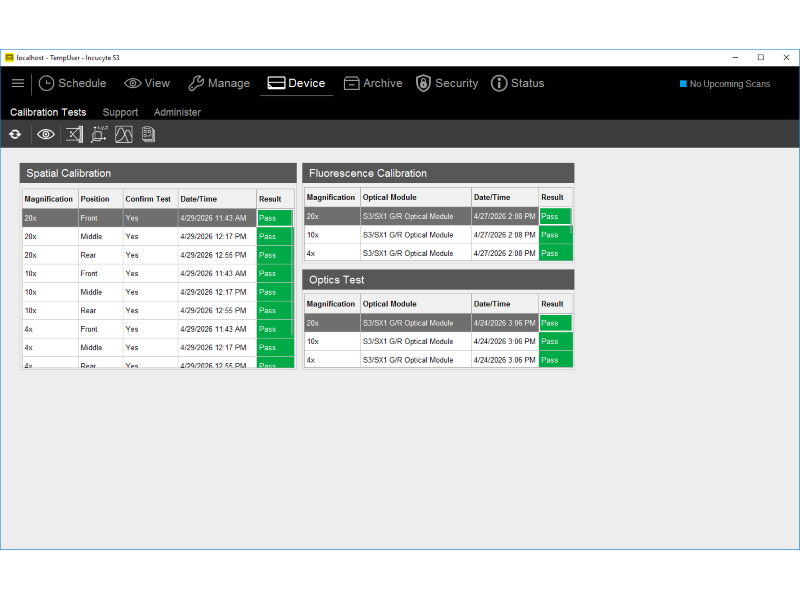The width and height of the screenshot is (800, 600).
Task: Maximize the Incucyte S3 window
Action: click(x=761, y=58)
